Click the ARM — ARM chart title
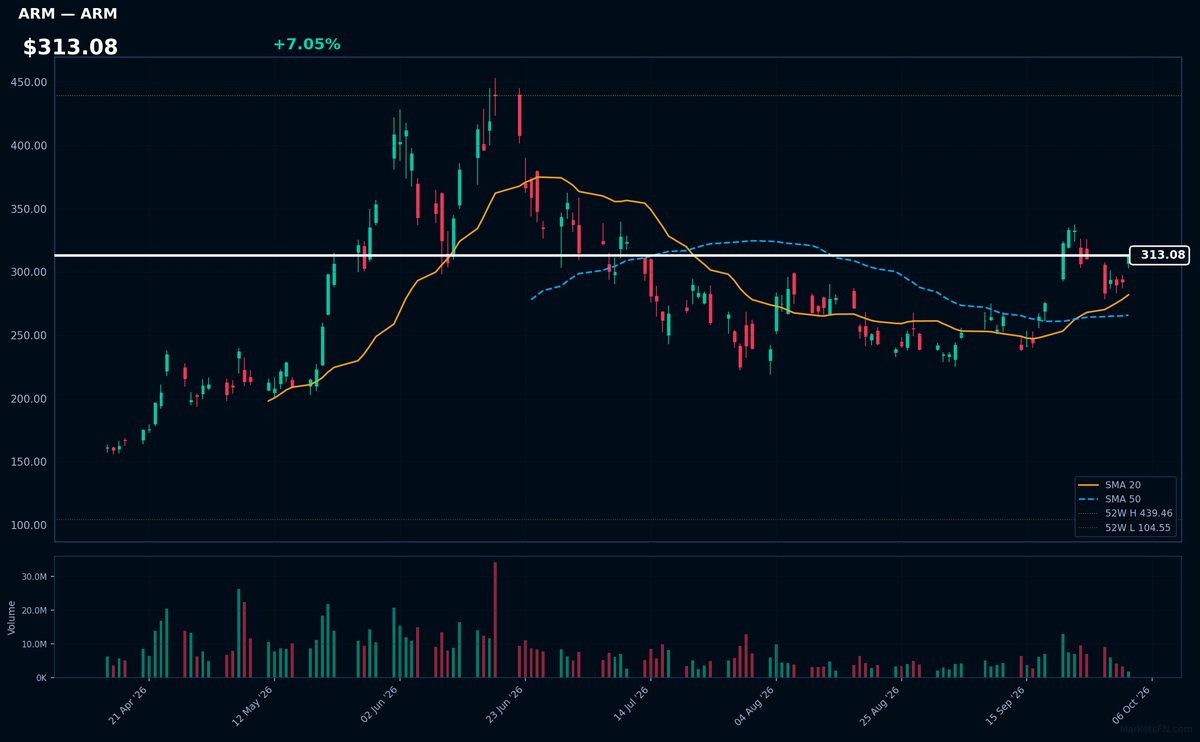Image resolution: width=1200 pixels, height=742 pixels. tap(67, 14)
